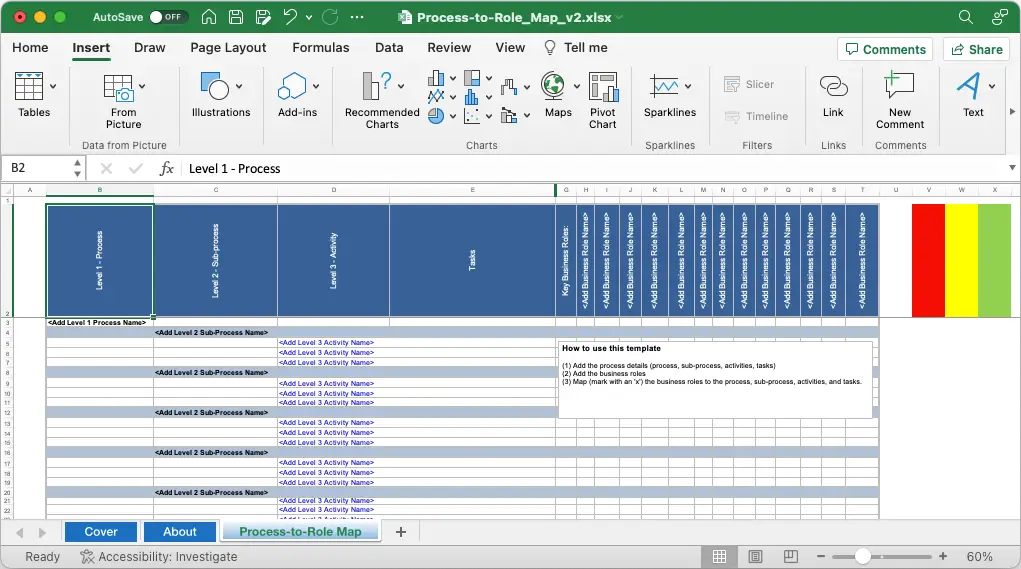The height and width of the screenshot is (569, 1021).
Task: Expand the Sparklines dropdown arrow
Action: [x=688, y=86]
